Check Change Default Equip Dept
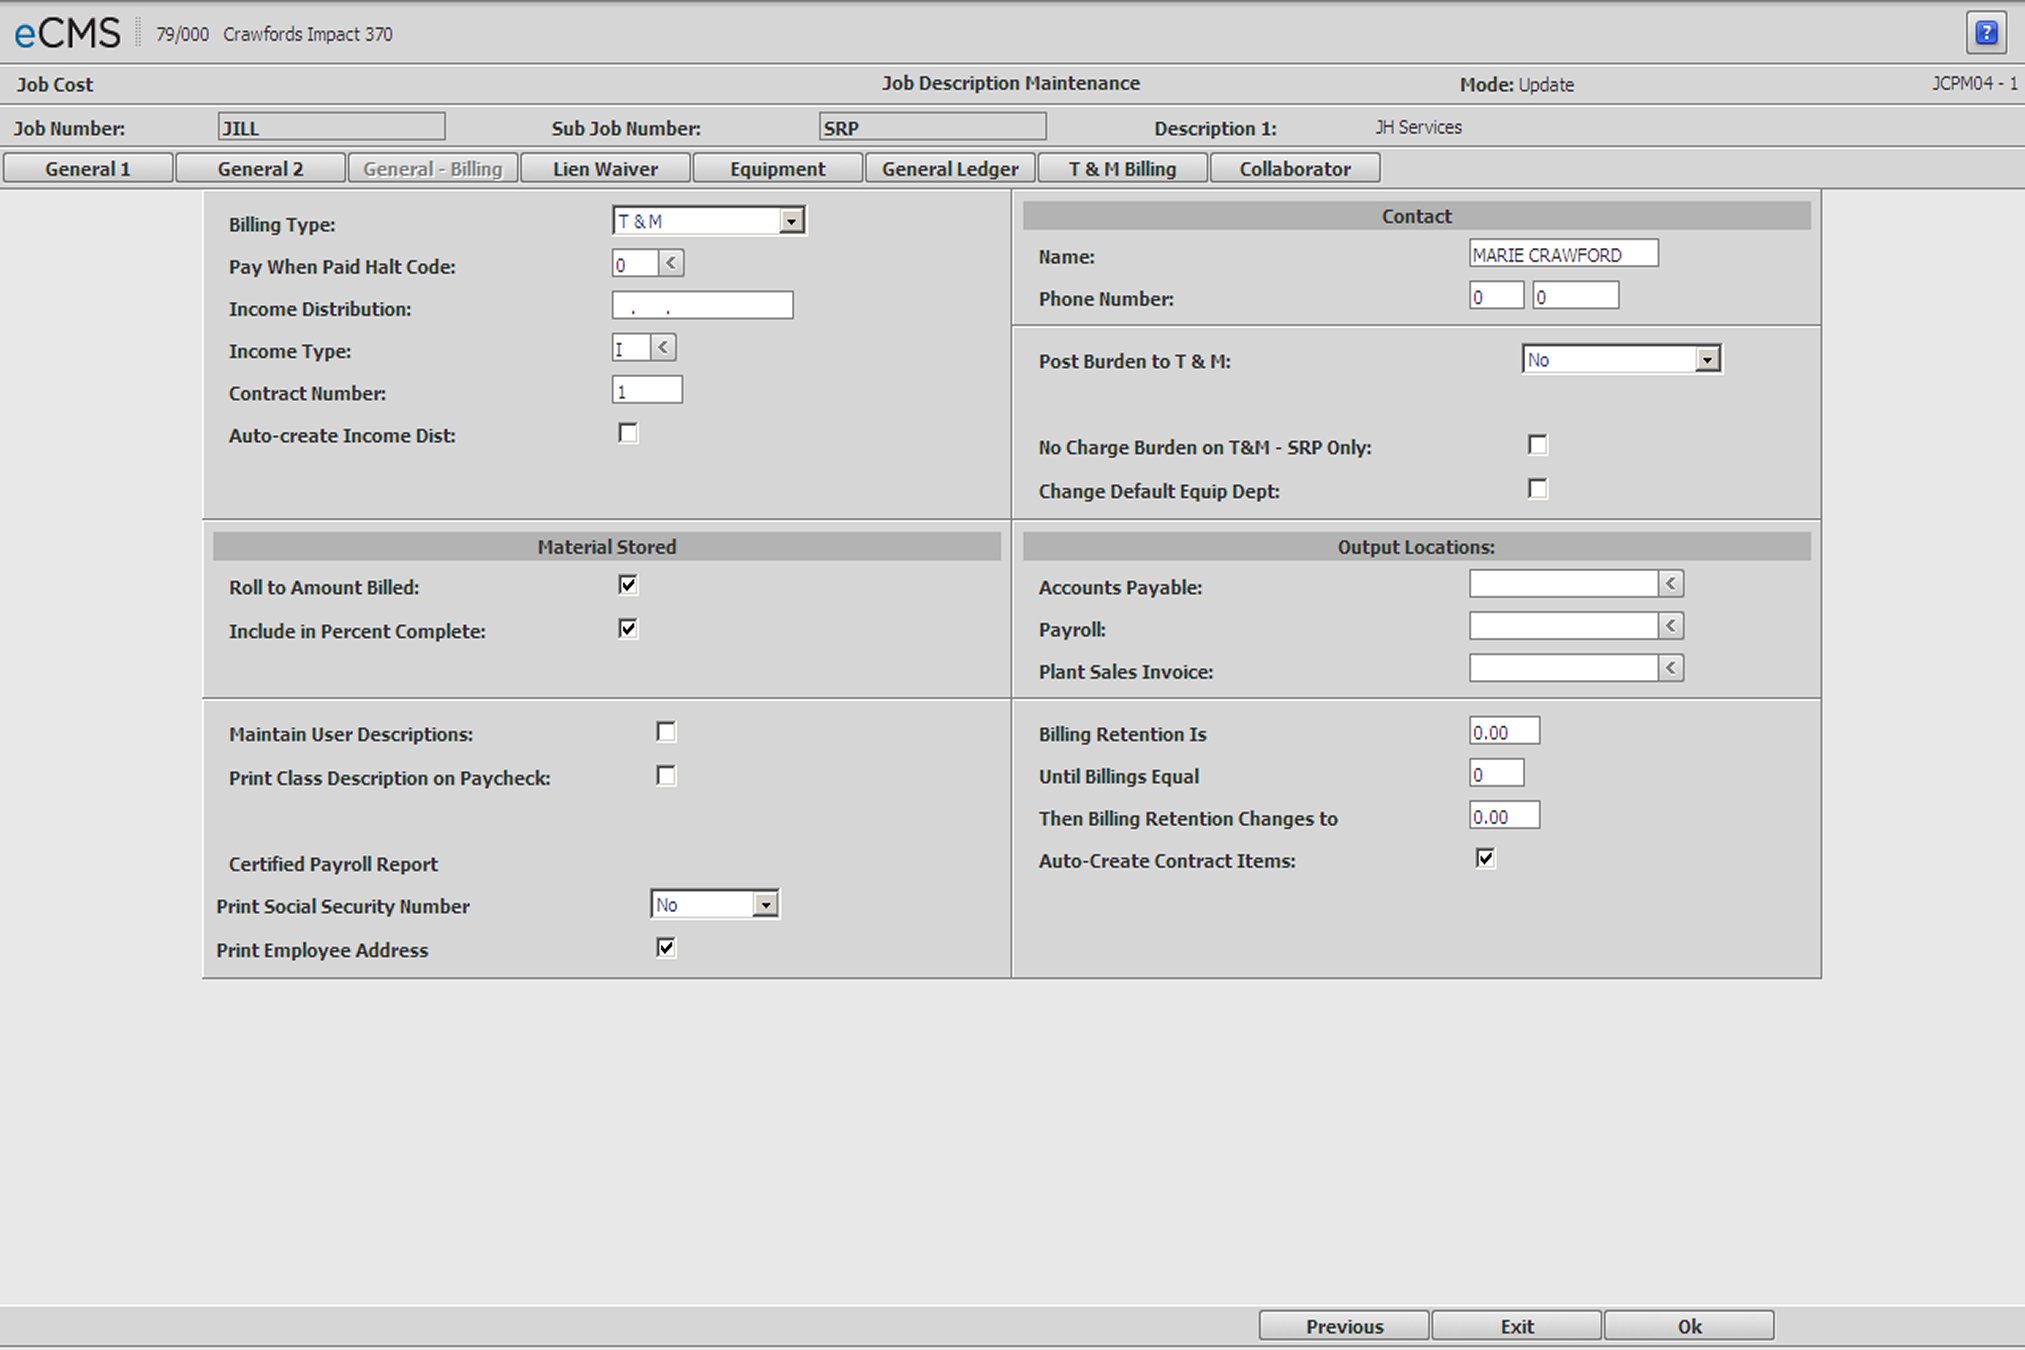The width and height of the screenshot is (2025, 1350). [x=1538, y=489]
